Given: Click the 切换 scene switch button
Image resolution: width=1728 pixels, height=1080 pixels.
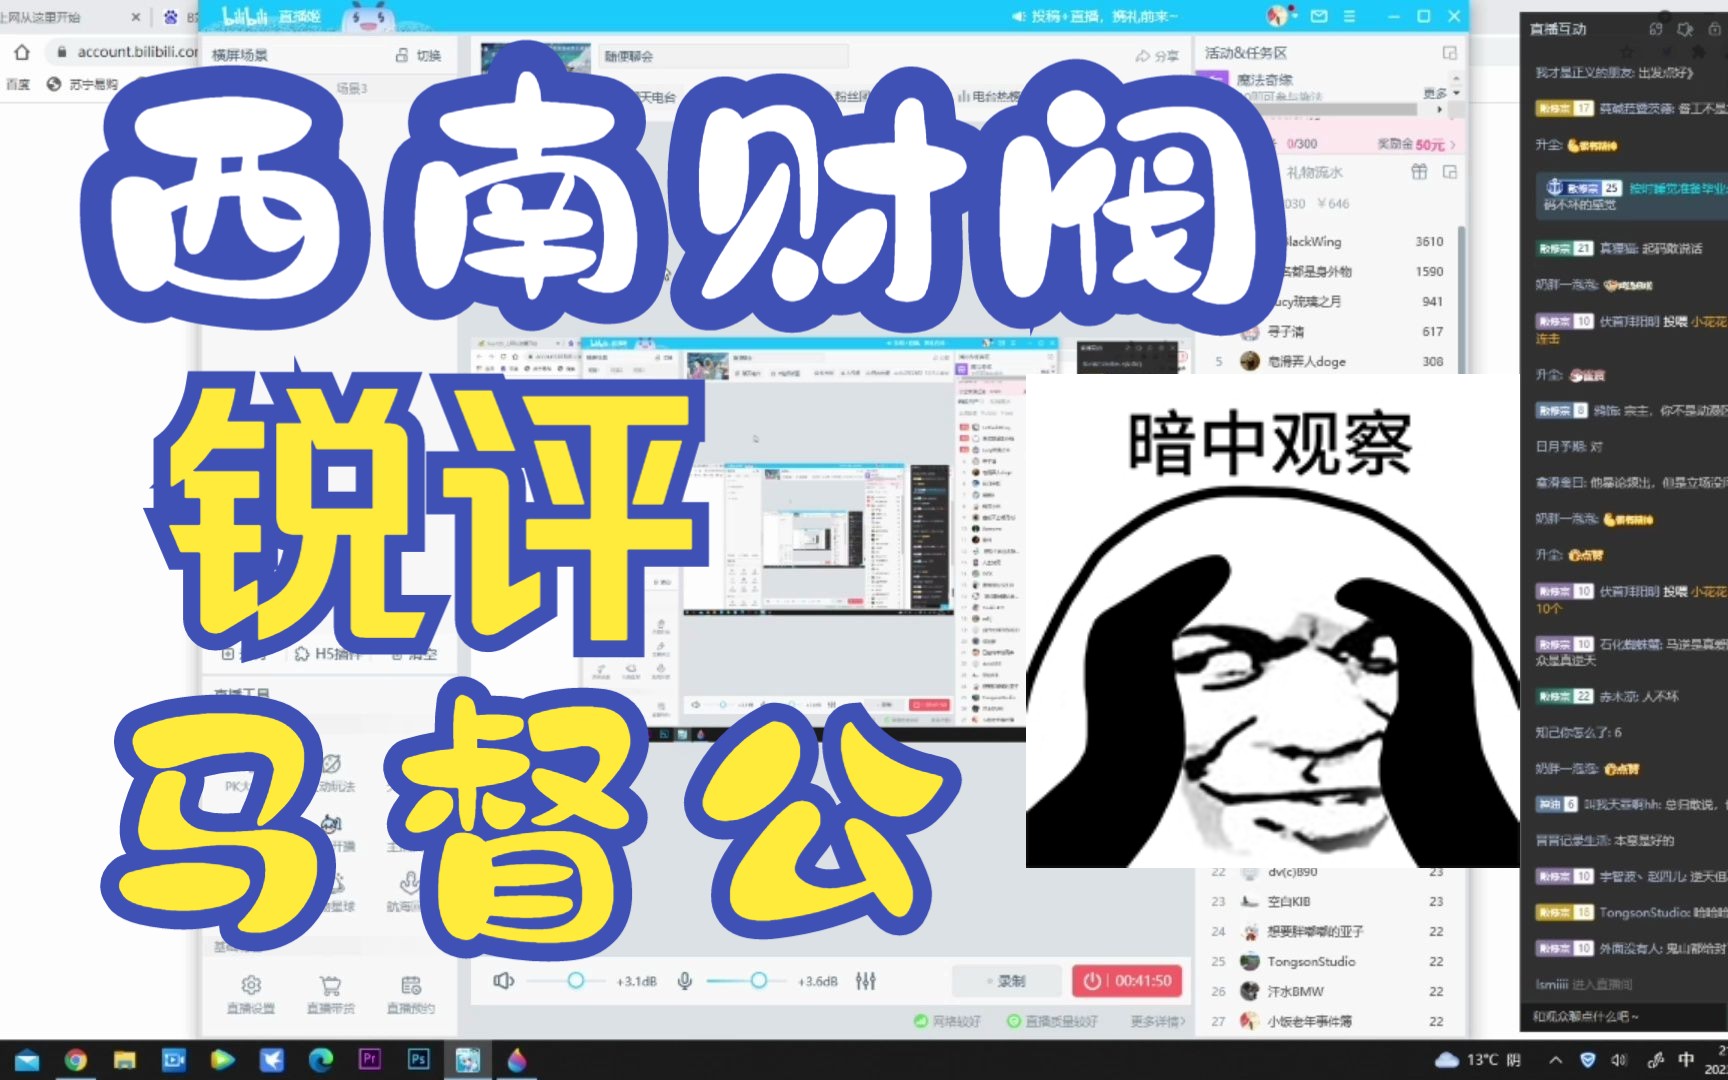Looking at the screenshot, I should [419, 55].
